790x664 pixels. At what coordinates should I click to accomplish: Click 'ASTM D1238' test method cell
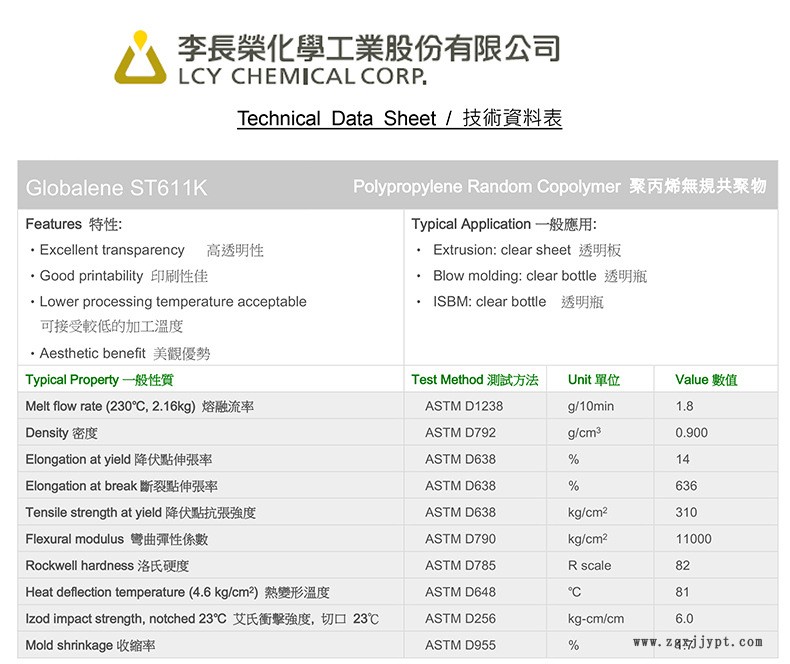pyautogui.click(x=464, y=406)
